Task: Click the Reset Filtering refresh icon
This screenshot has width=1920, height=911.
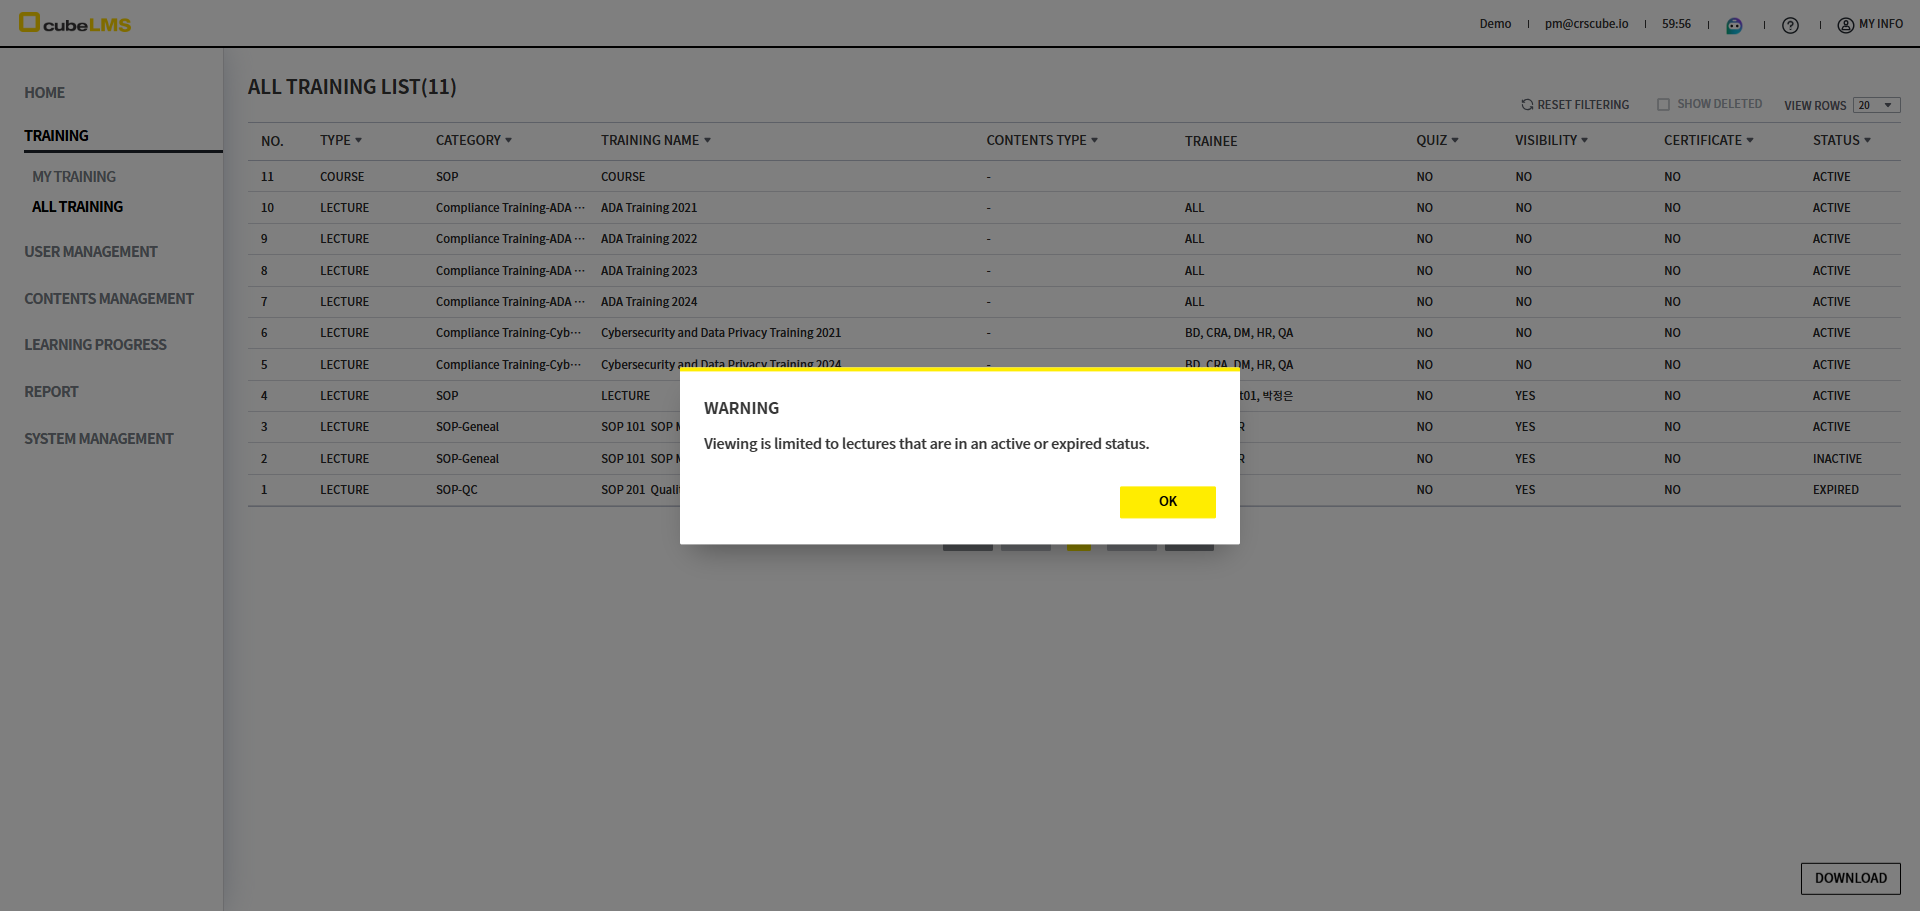Action: (x=1527, y=105)
